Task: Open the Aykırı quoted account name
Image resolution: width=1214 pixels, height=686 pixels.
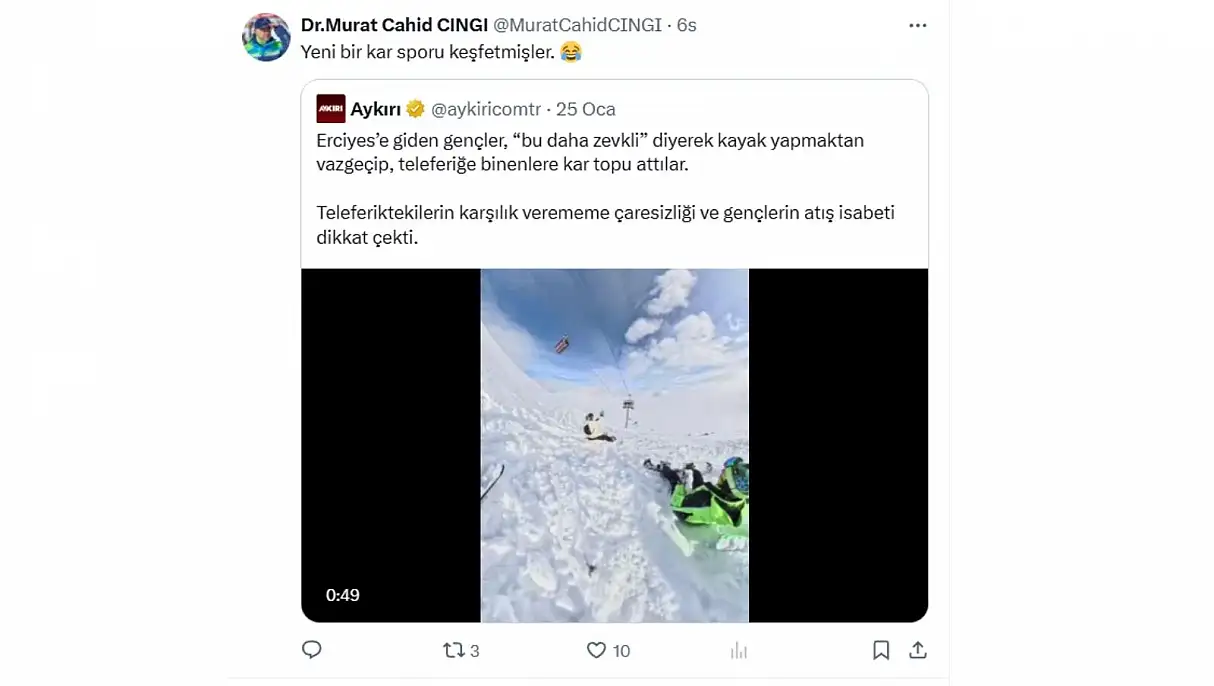Action: pyautogui.click(x=376, y=109)
